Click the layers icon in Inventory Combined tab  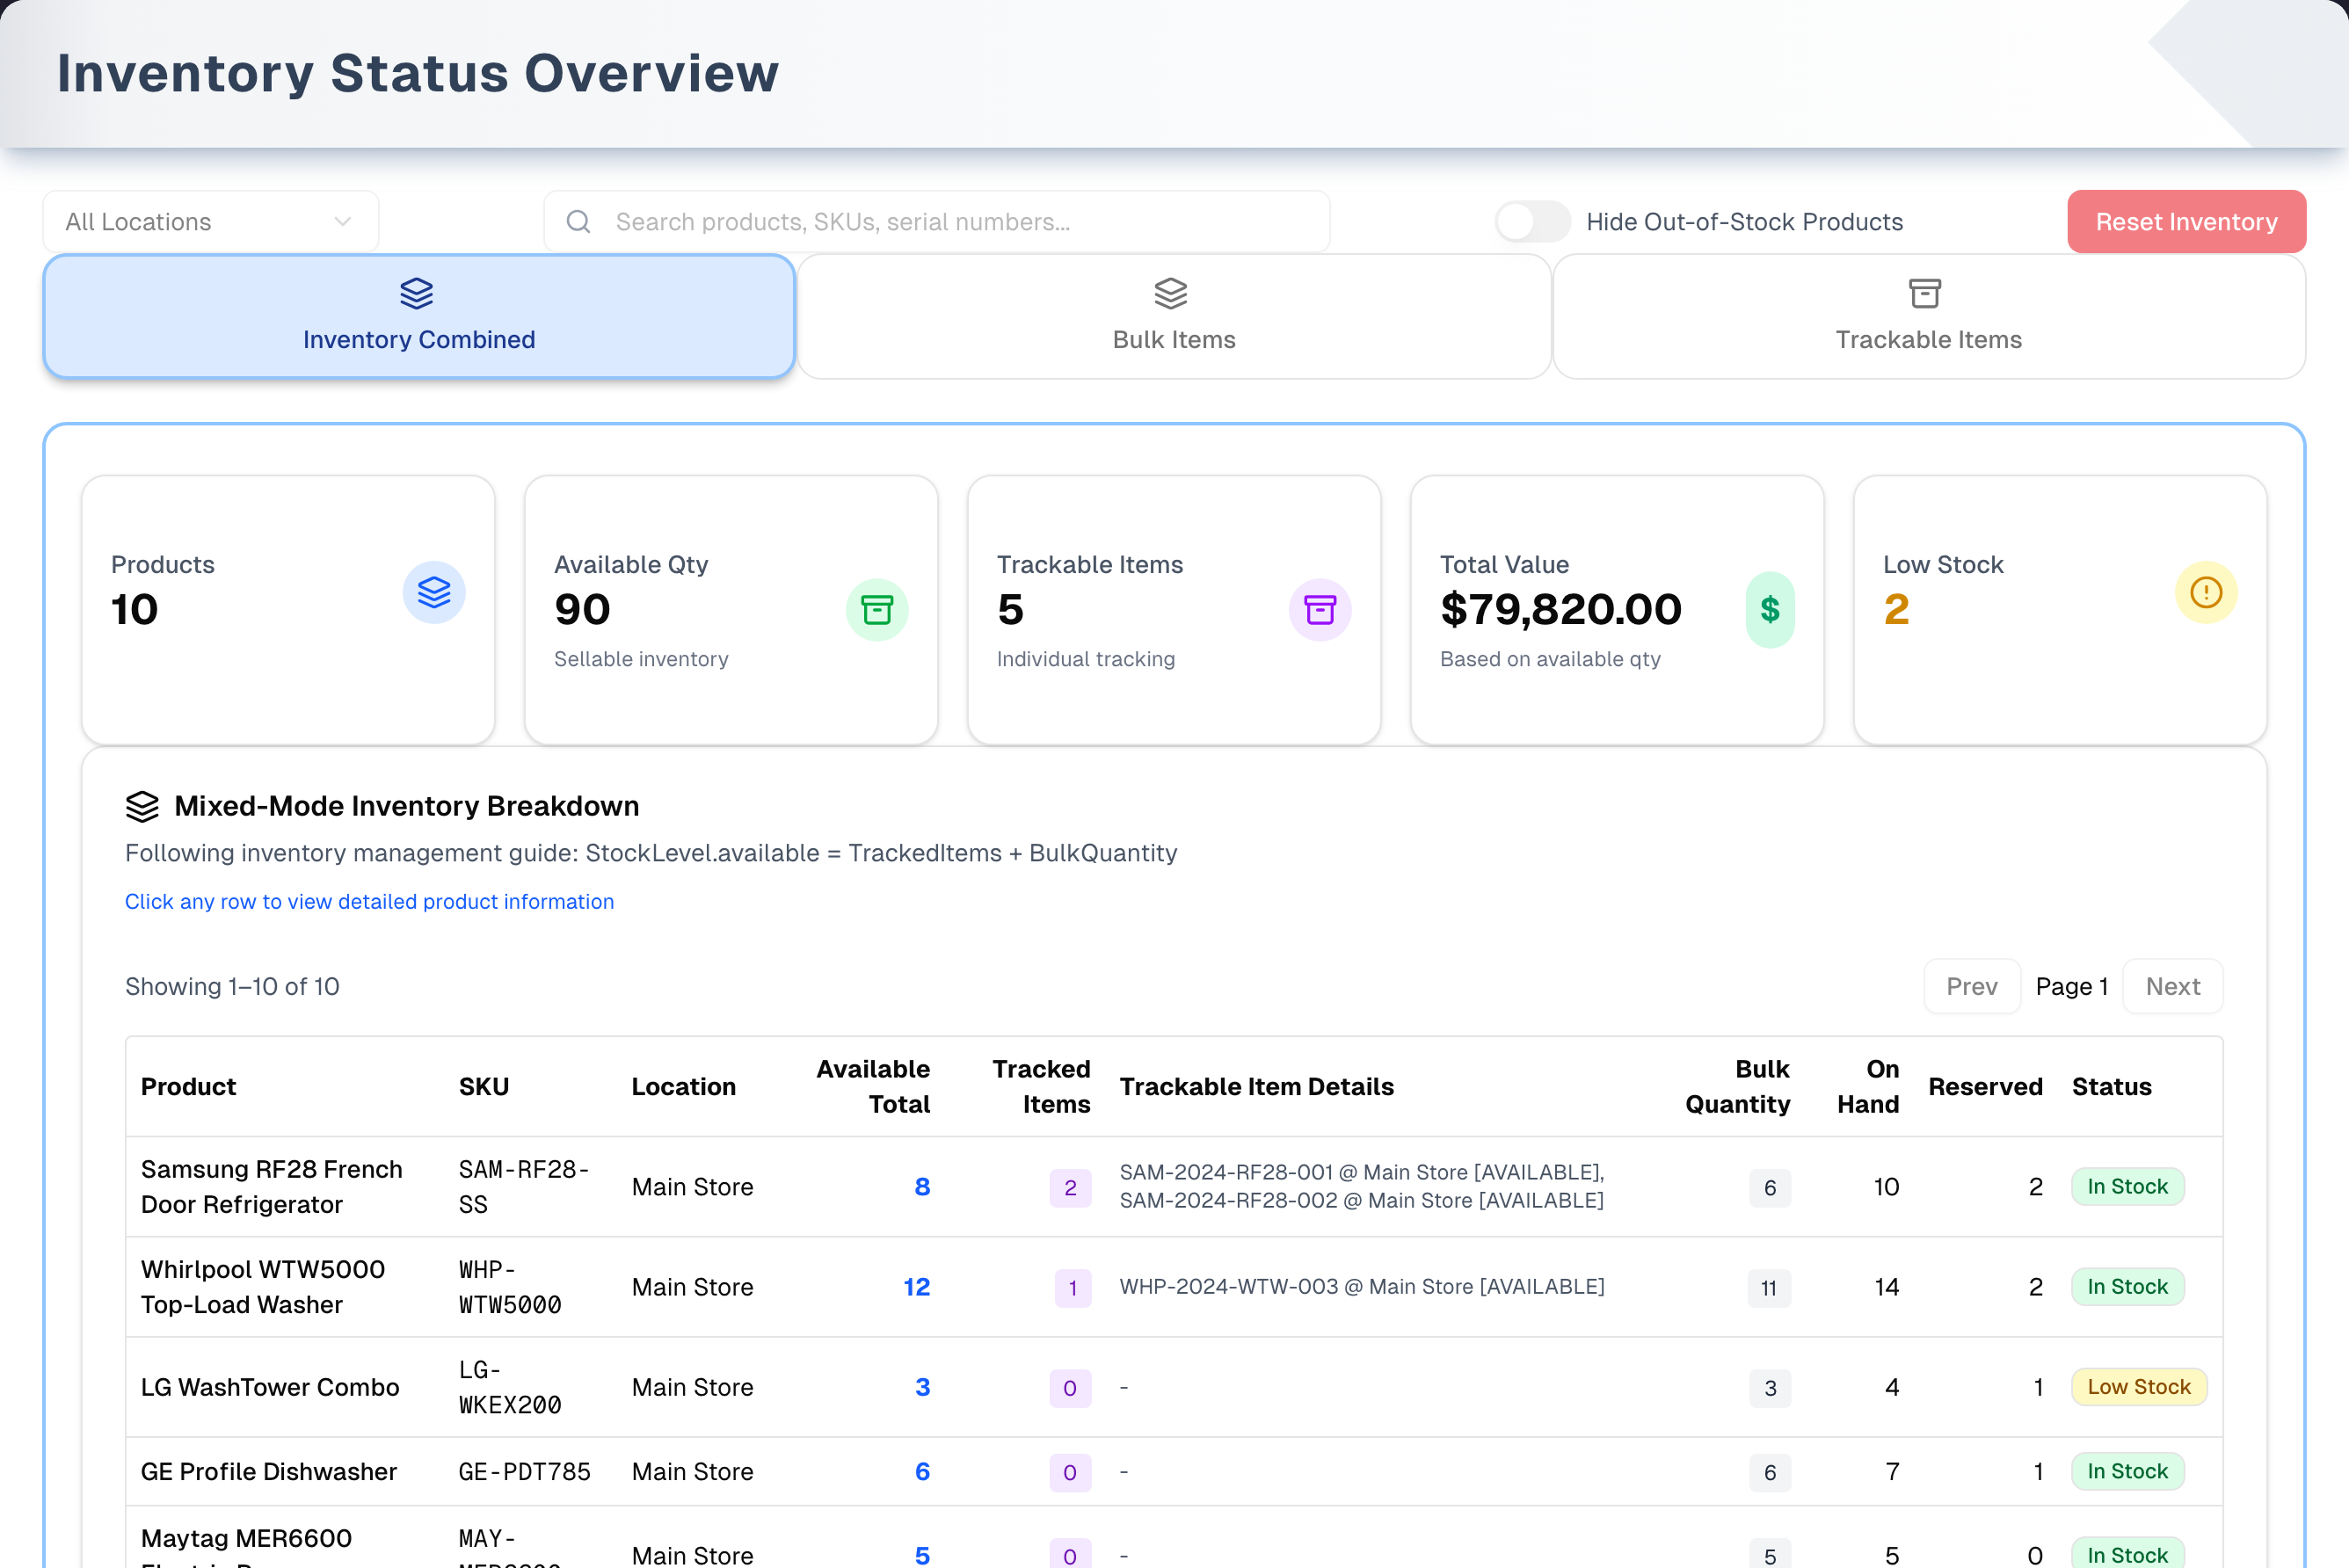coord(417,294)
